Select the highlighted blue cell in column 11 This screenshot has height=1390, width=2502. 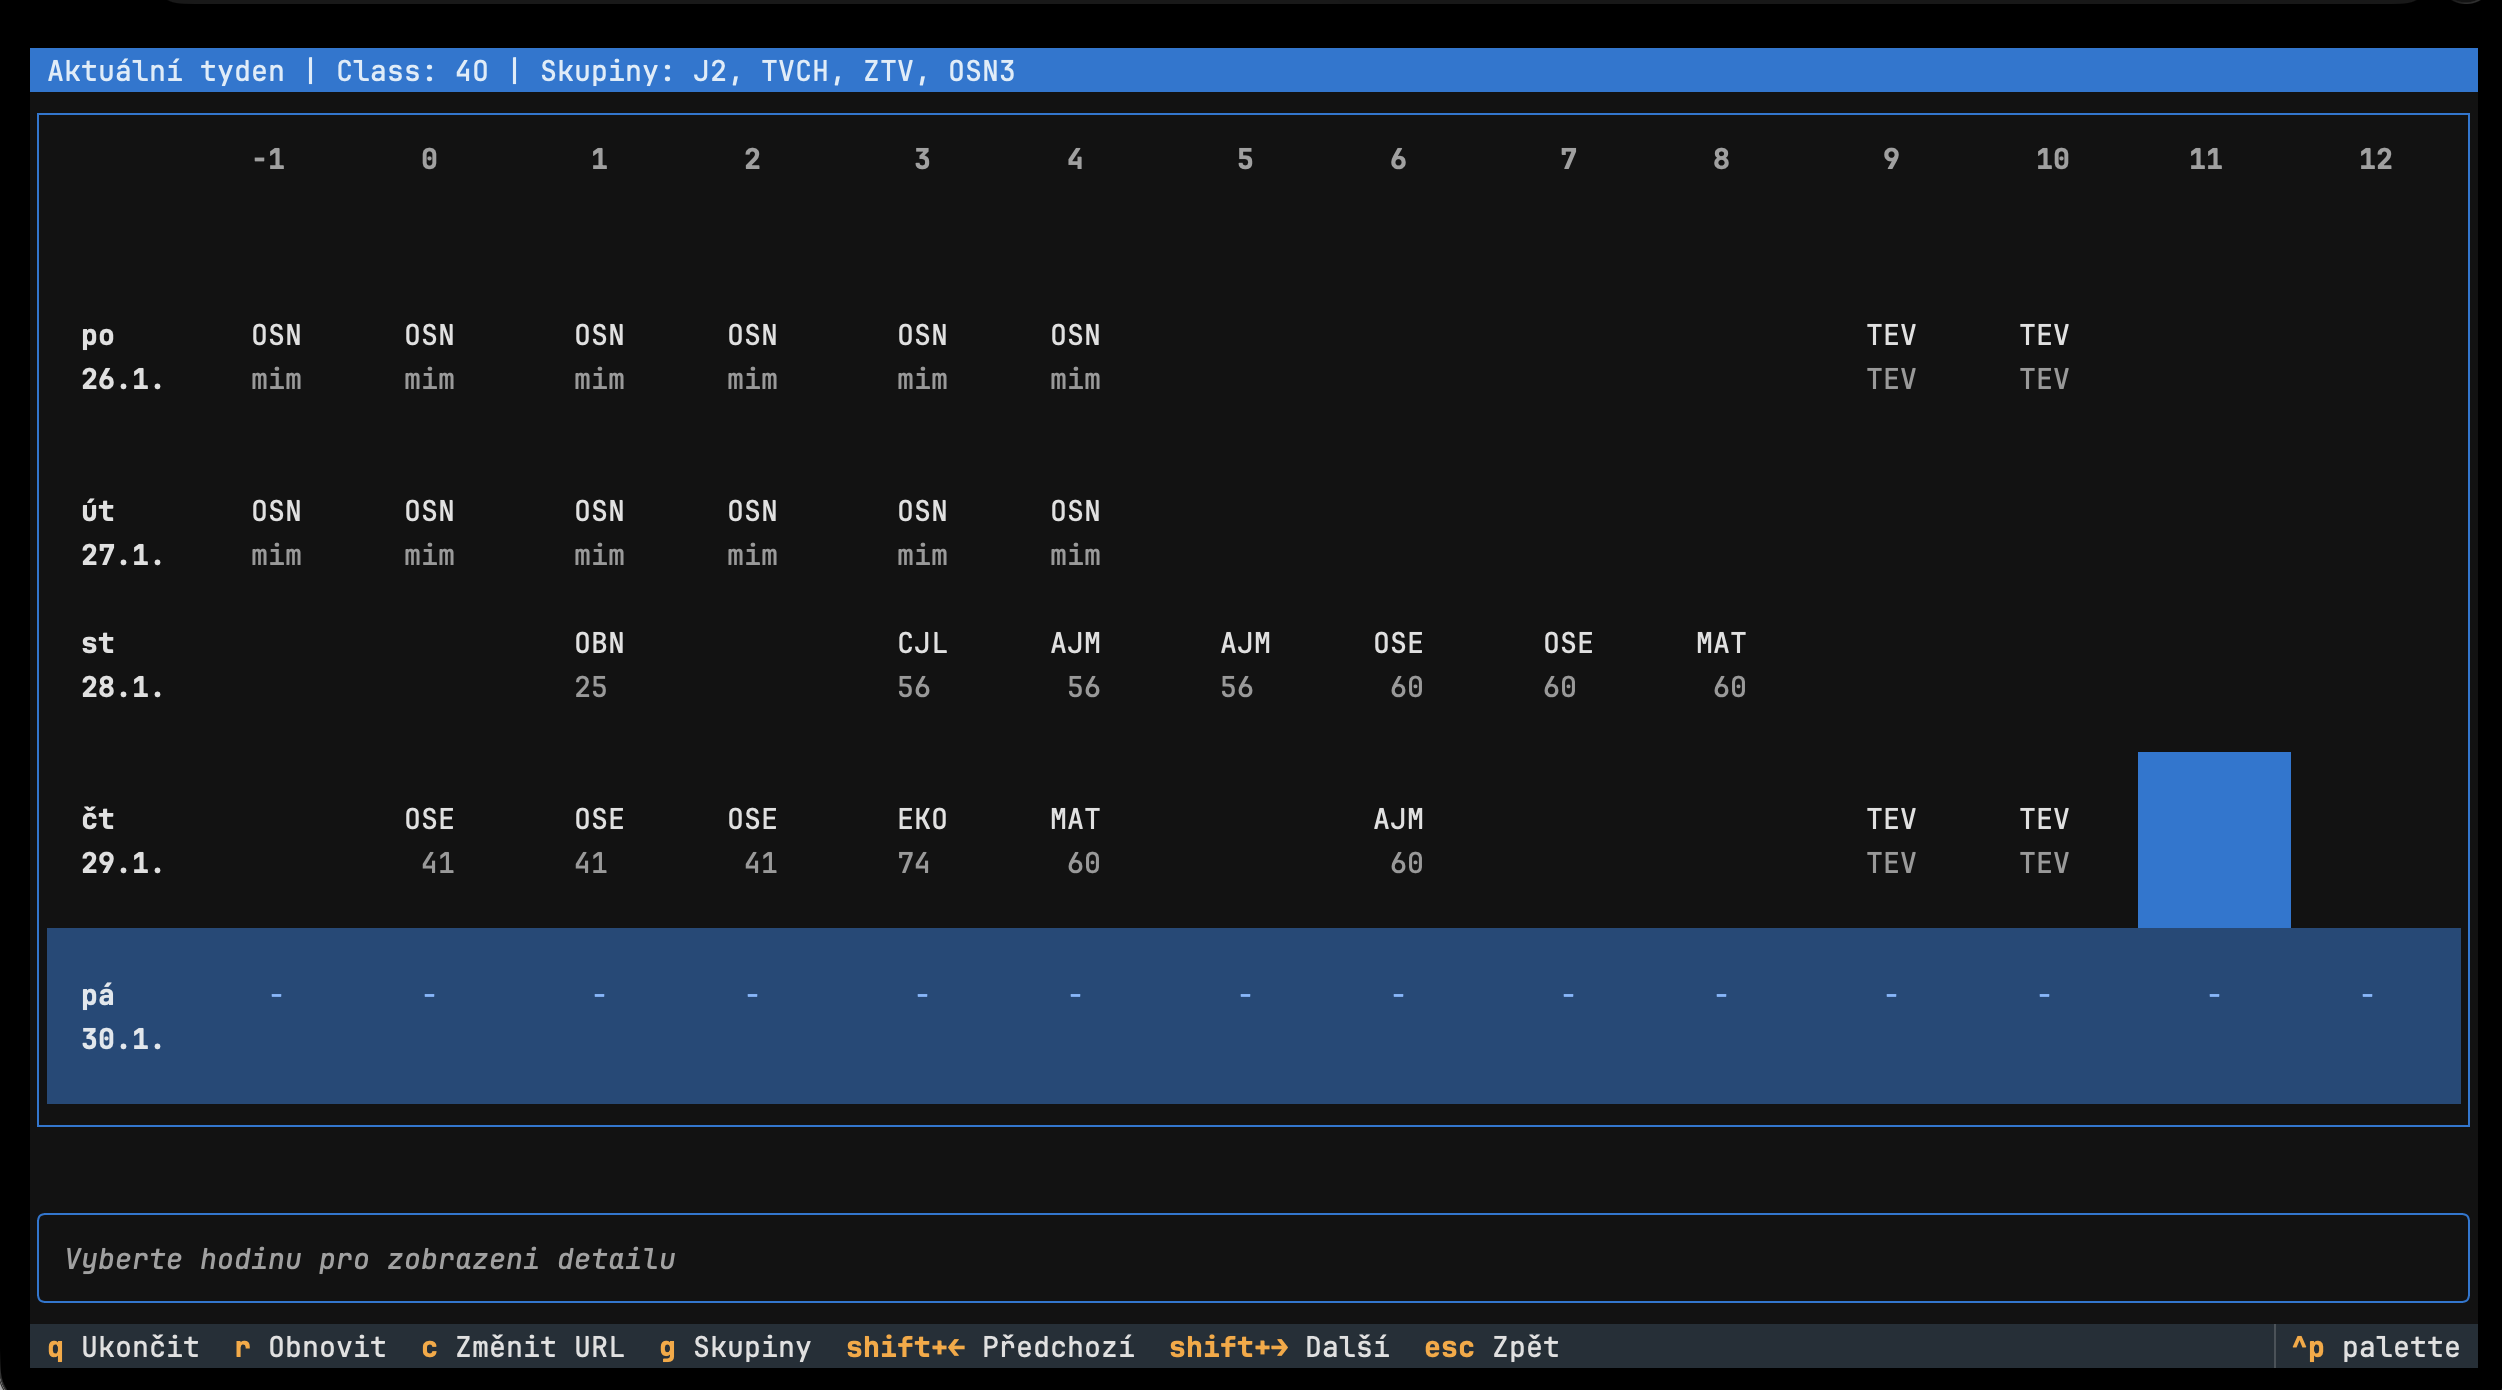point(2214,840)
